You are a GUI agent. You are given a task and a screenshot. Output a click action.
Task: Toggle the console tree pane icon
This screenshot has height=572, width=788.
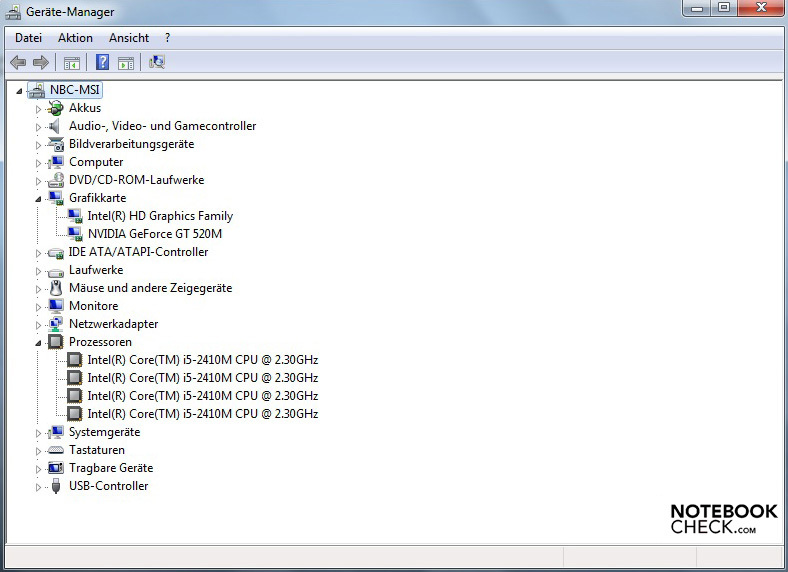click(72, 63)
